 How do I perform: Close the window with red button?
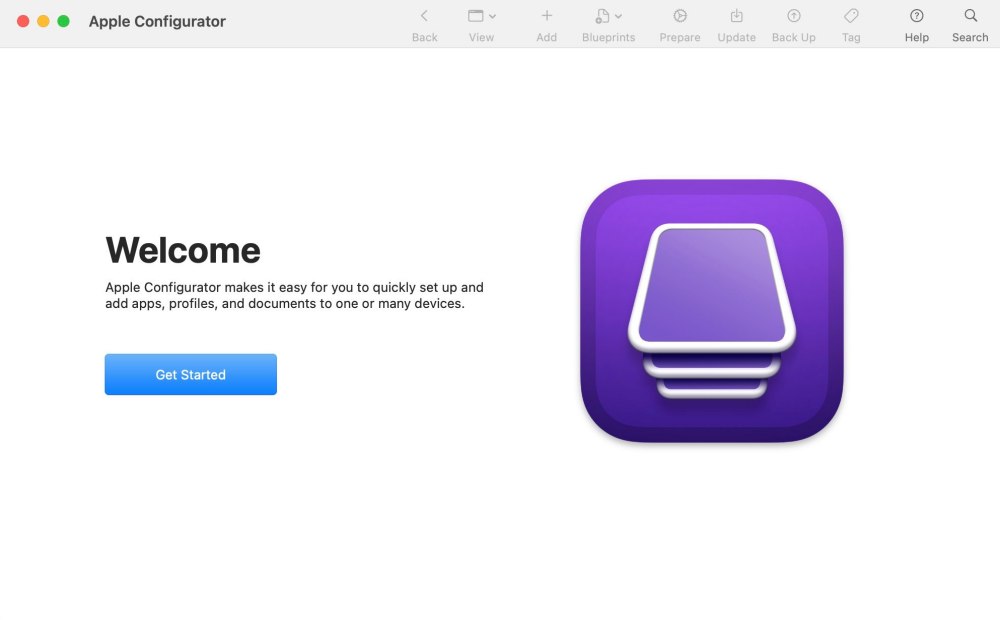[23, 21]
